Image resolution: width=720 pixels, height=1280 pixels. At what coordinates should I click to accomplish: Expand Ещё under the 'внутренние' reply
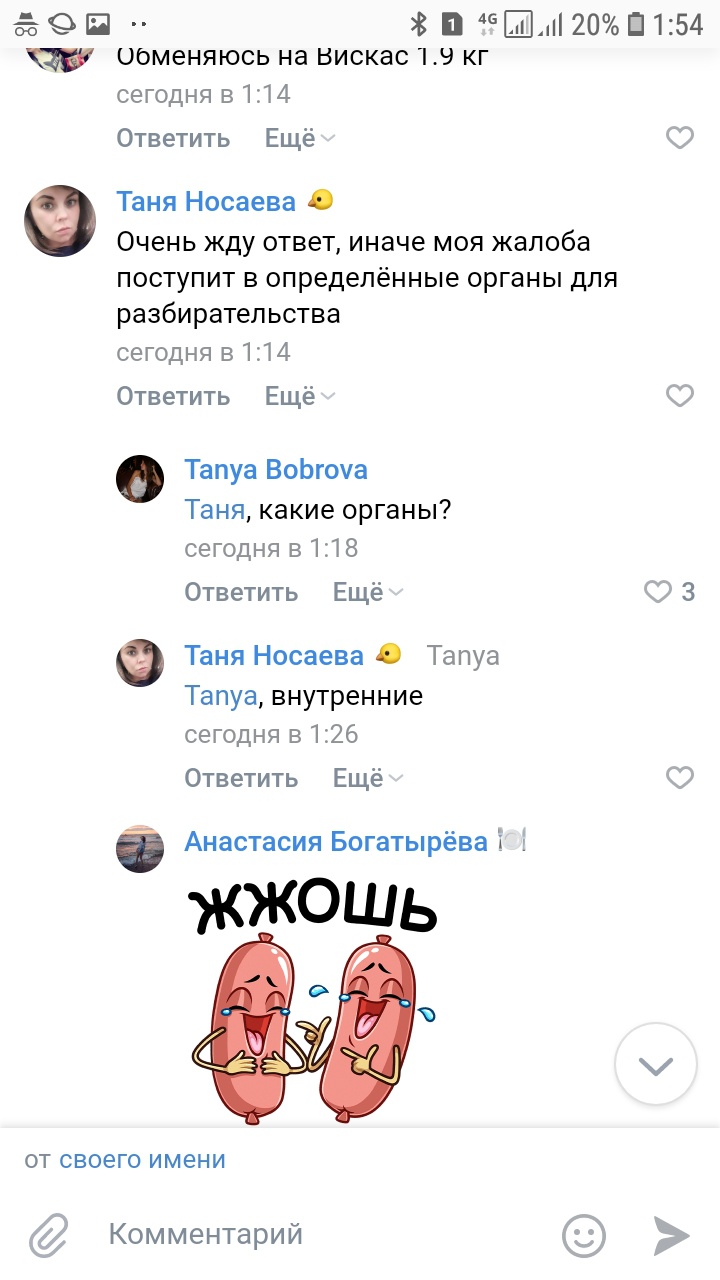click(x=368, y=778)
